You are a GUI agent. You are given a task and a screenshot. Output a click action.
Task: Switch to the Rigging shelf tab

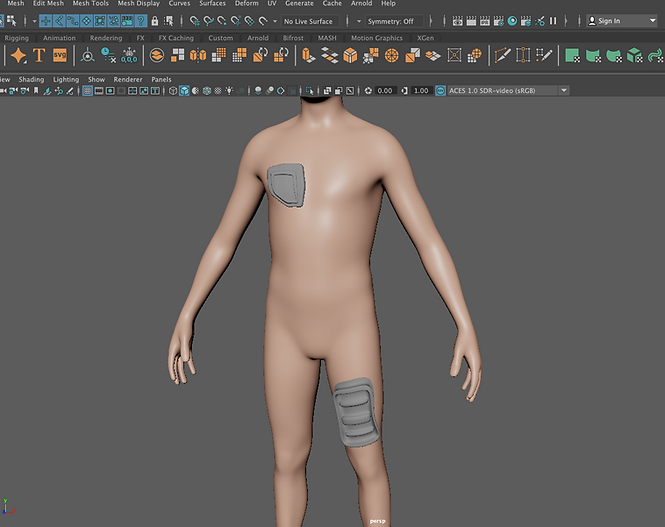click(17, 38)
